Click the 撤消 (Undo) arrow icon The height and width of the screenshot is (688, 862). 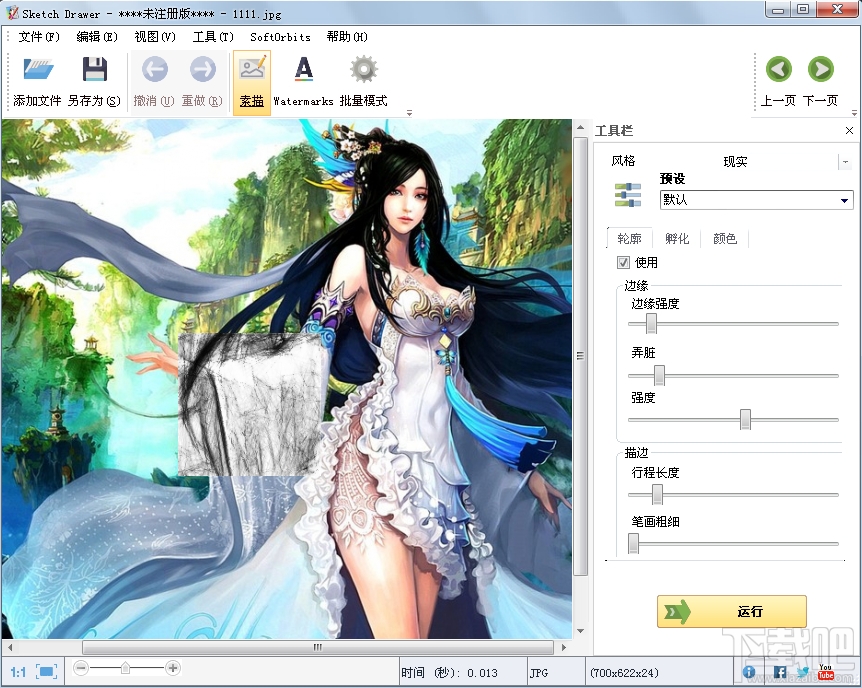click(154, 69)
